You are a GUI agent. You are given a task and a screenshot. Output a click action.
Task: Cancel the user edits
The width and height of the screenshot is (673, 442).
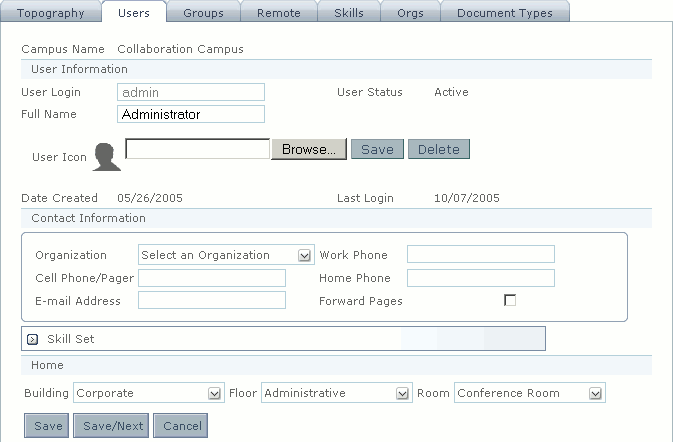tap(180, 426)
